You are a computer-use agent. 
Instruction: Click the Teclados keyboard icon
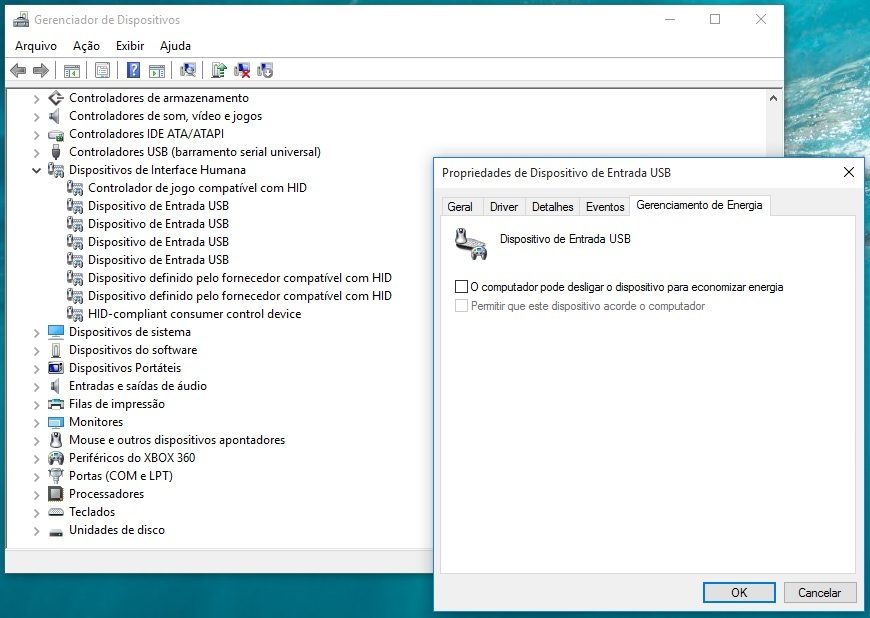click(55, 512)
